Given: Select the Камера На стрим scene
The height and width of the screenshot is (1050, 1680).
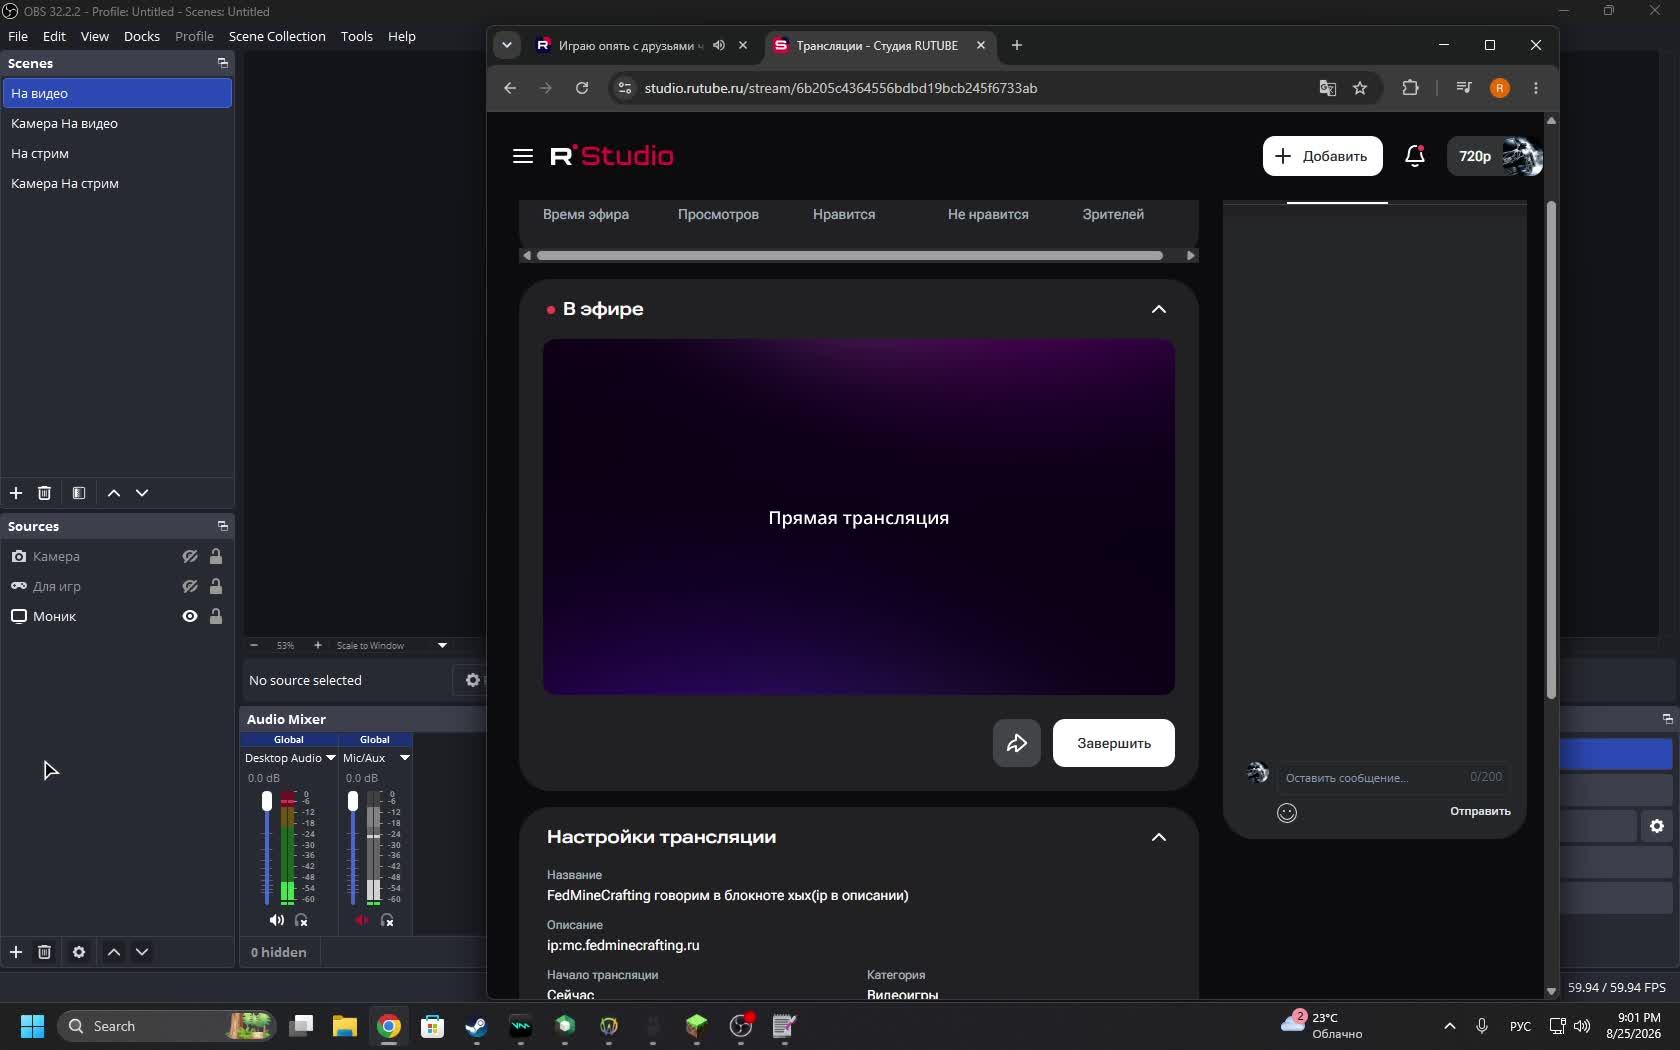Looking at the screenshot, I should click(x=117, y=183).
